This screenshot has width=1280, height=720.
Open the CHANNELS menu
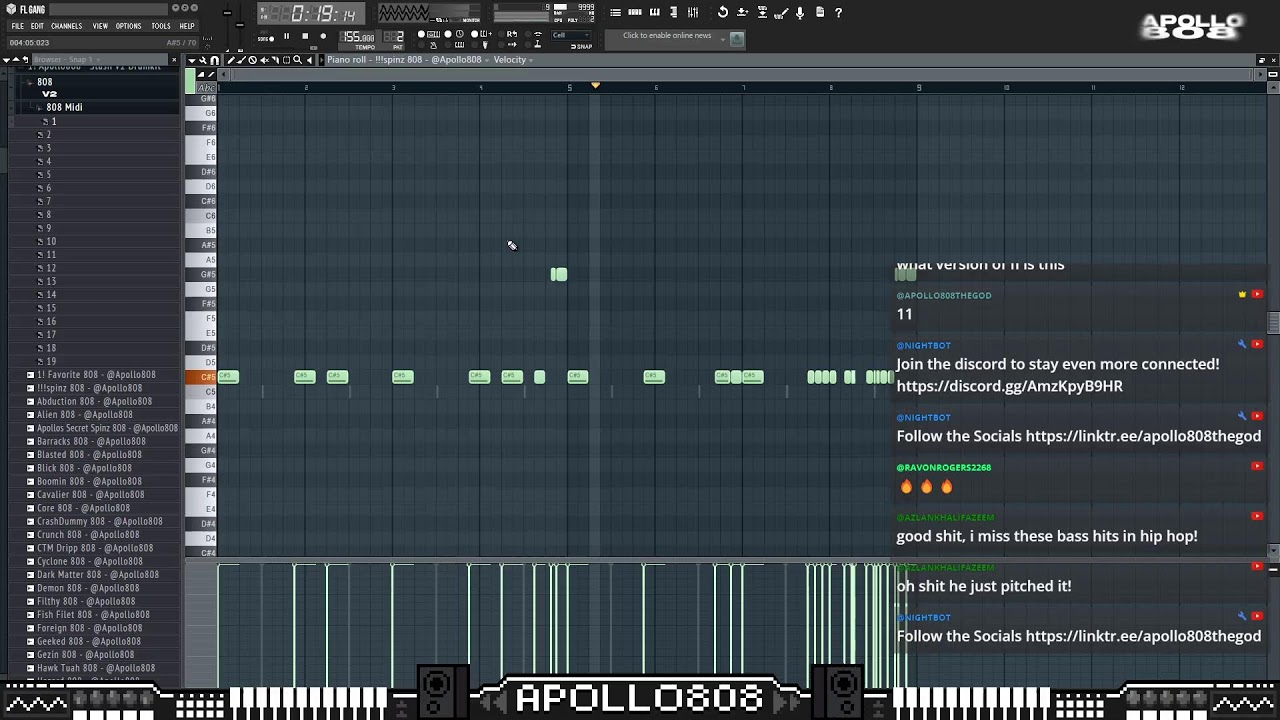pyautogui.click(x=66, y=26)
